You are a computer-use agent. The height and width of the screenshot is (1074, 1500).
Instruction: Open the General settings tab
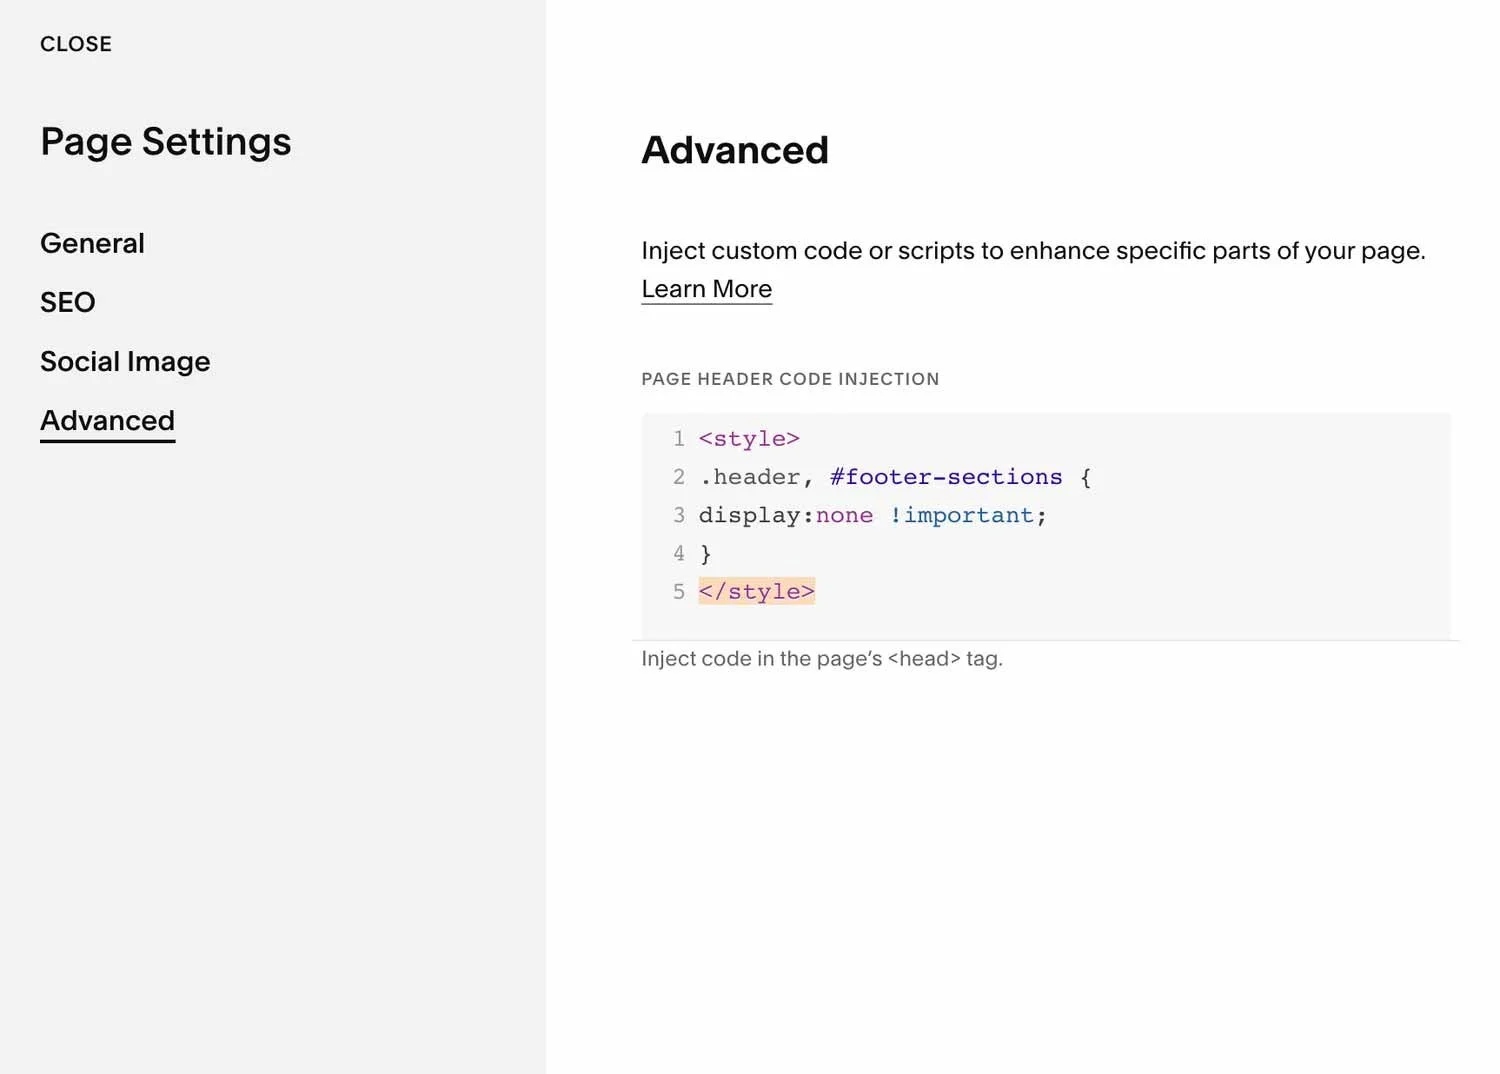click(92, 243)
